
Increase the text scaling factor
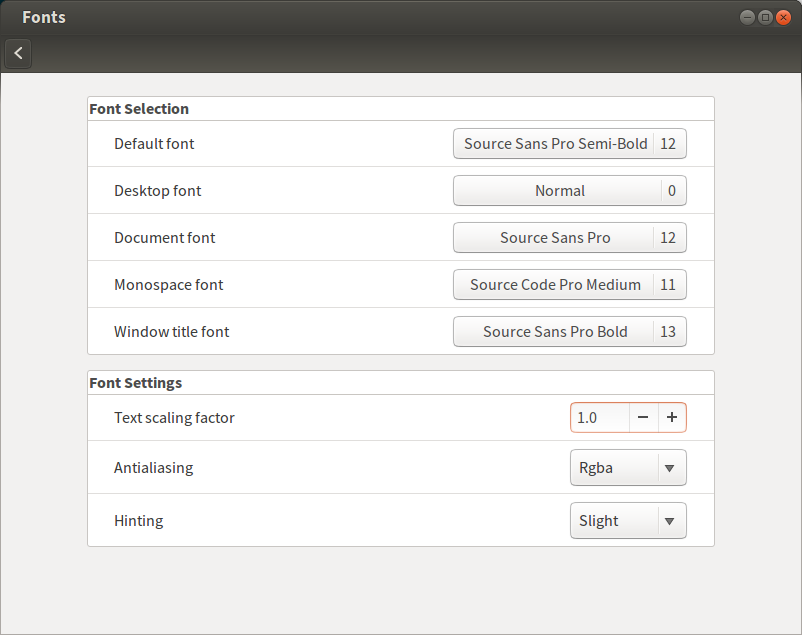[x=672, y=418]
